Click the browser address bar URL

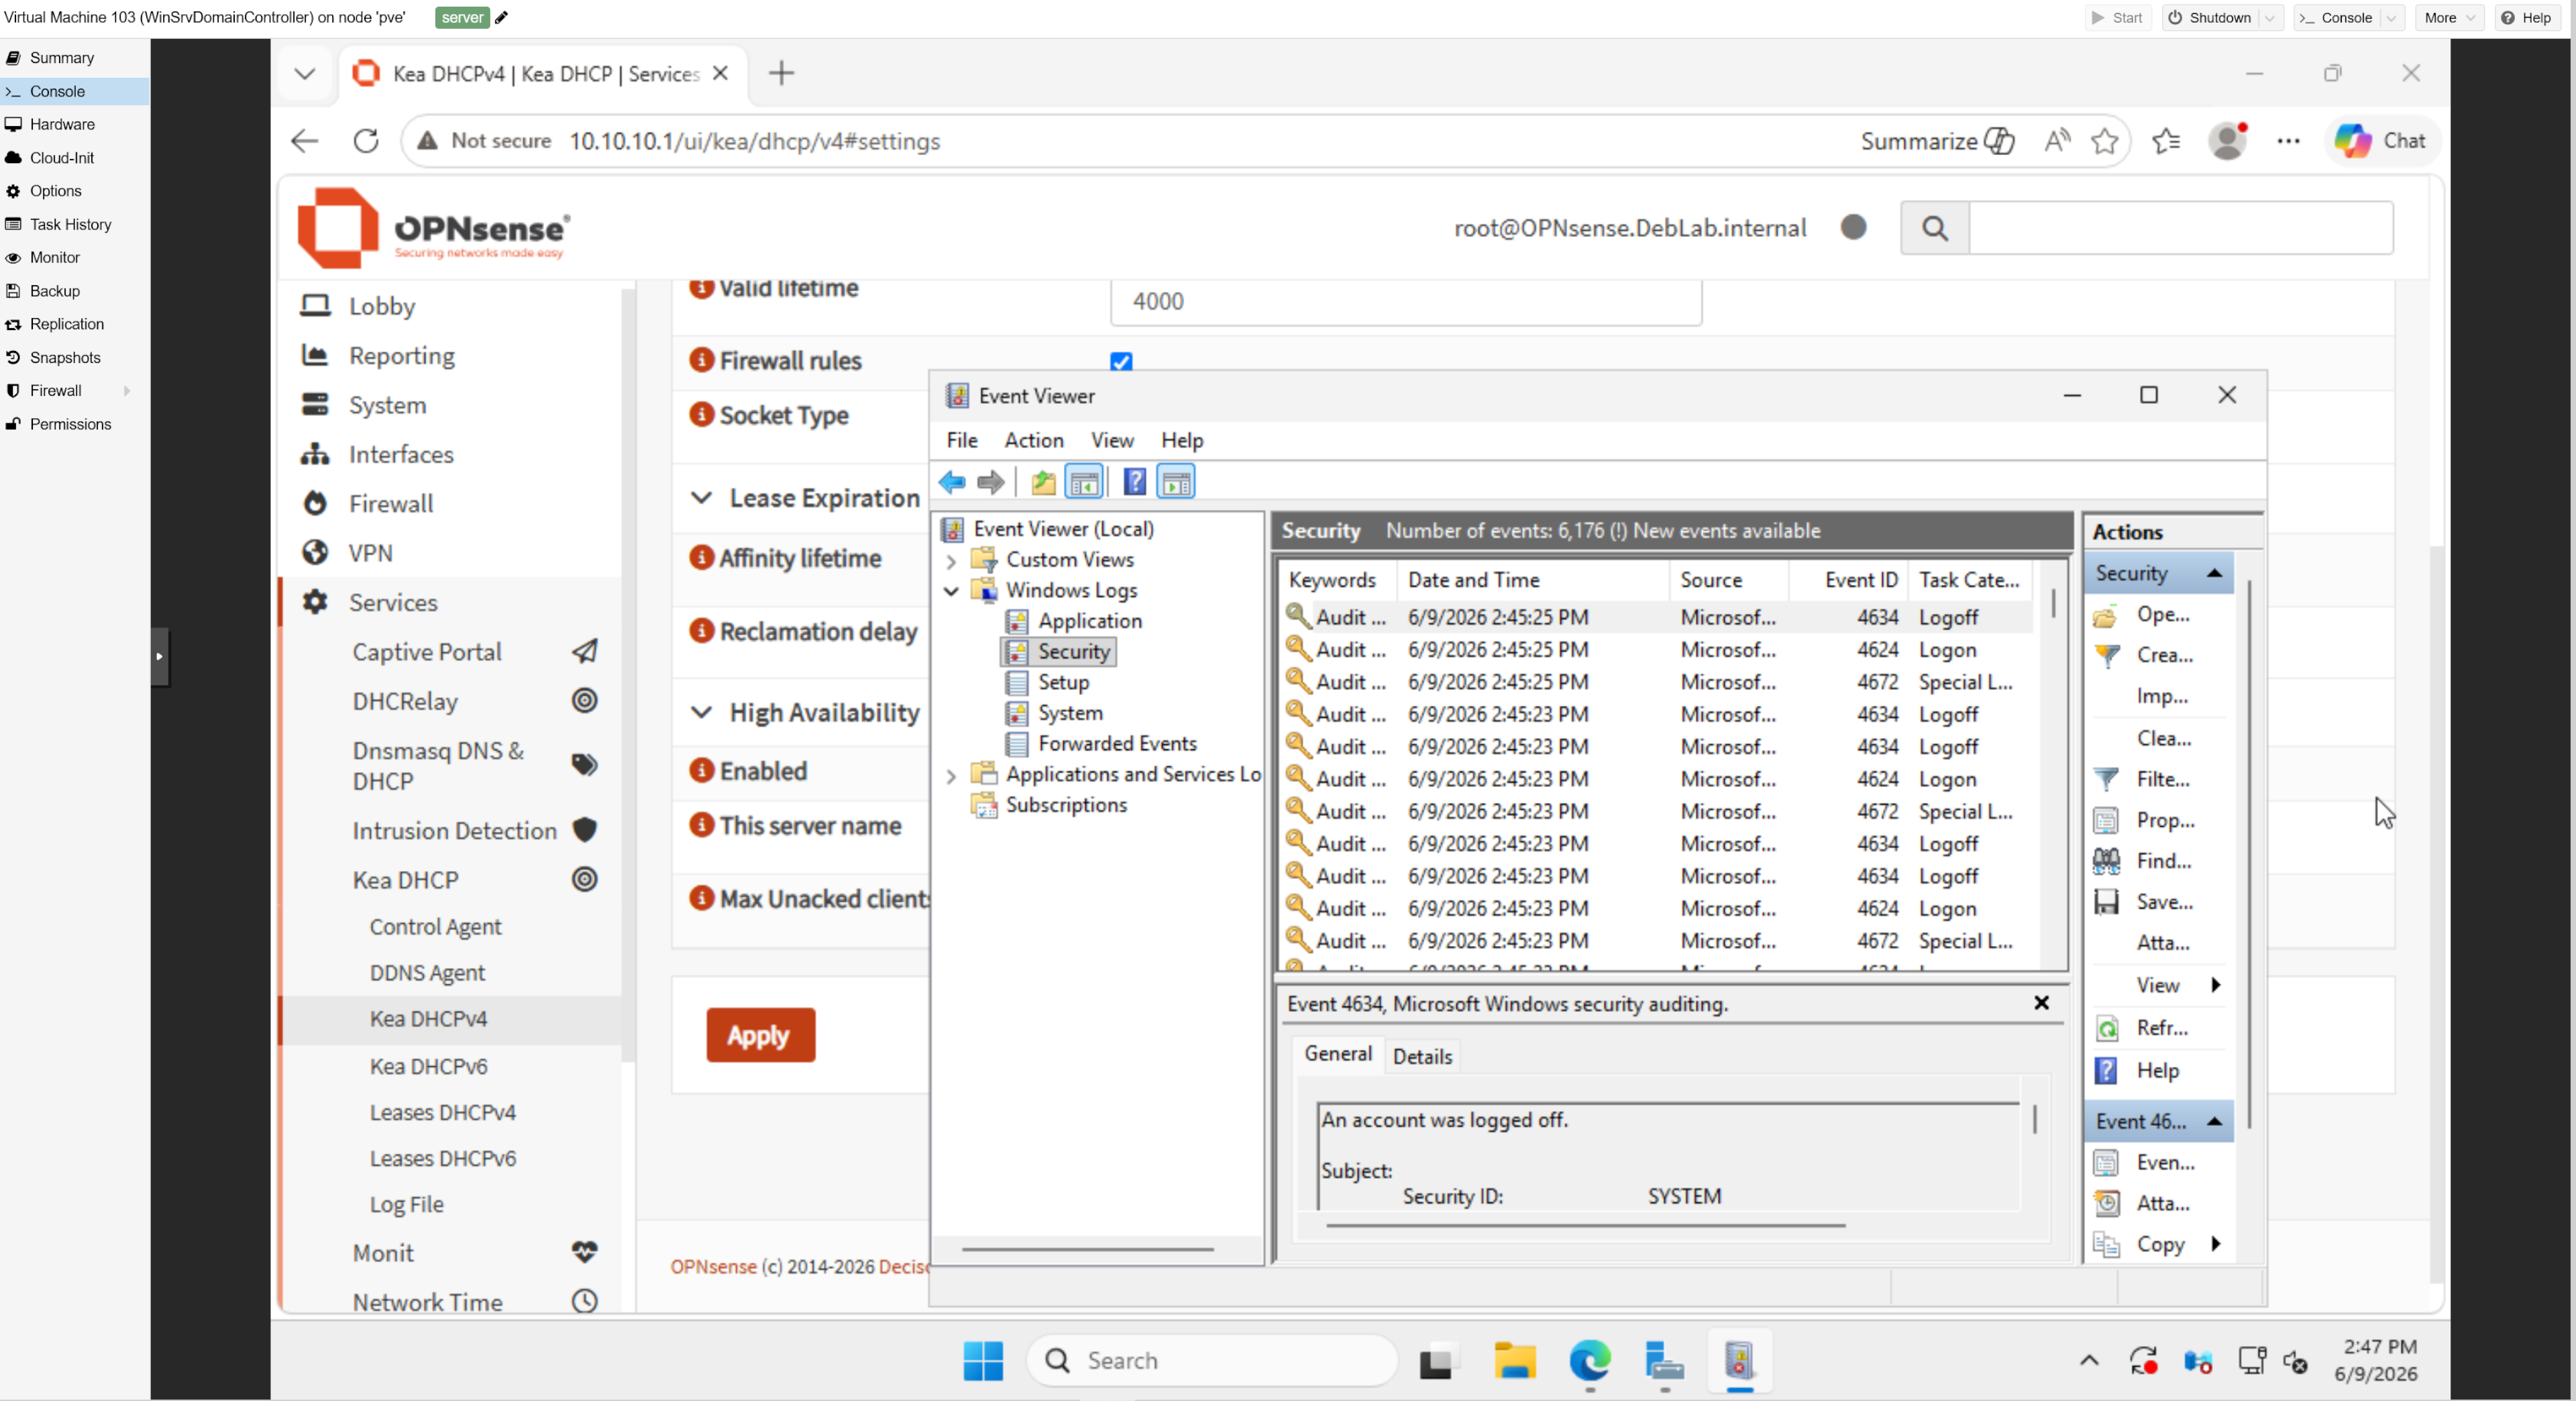[x=754, y=141]
